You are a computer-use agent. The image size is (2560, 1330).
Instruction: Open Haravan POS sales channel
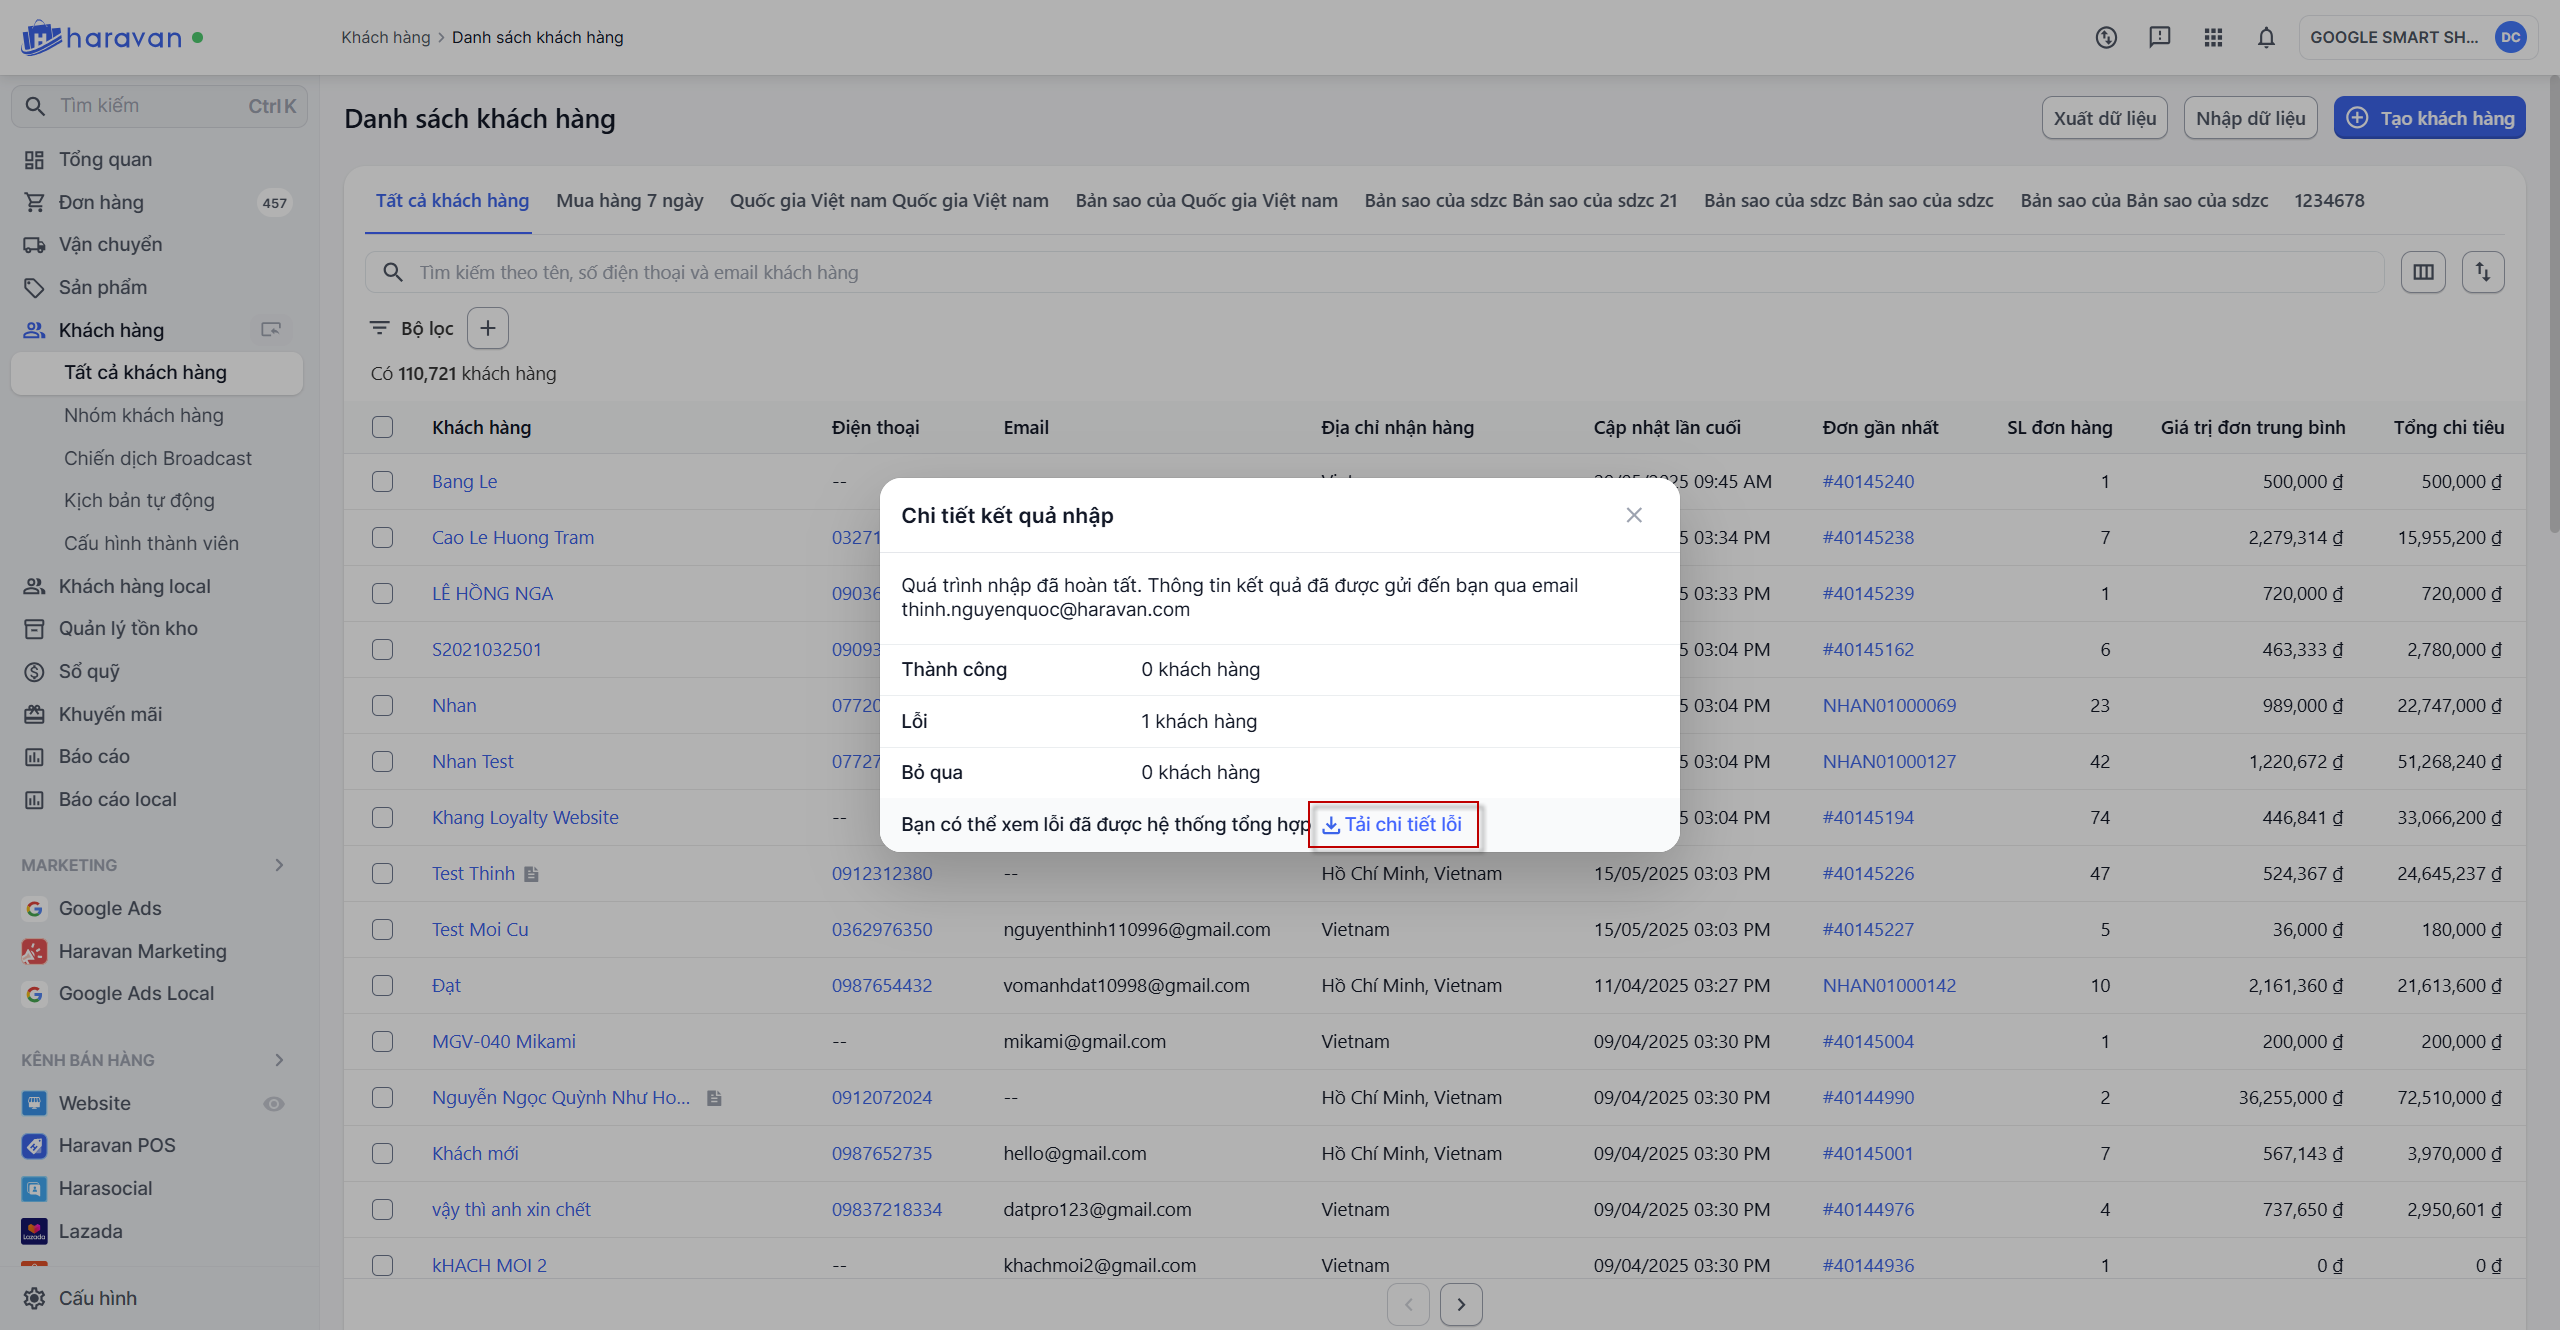pyautogui.click(x=117, y=1145)
